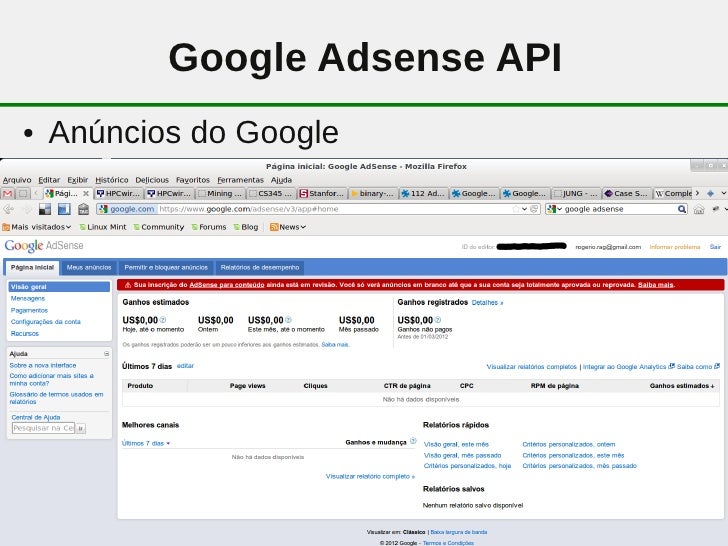The height and width of the screenshot is (546, 728).
Task: List all tabs dropdown arrow
Action: point(723,193)
